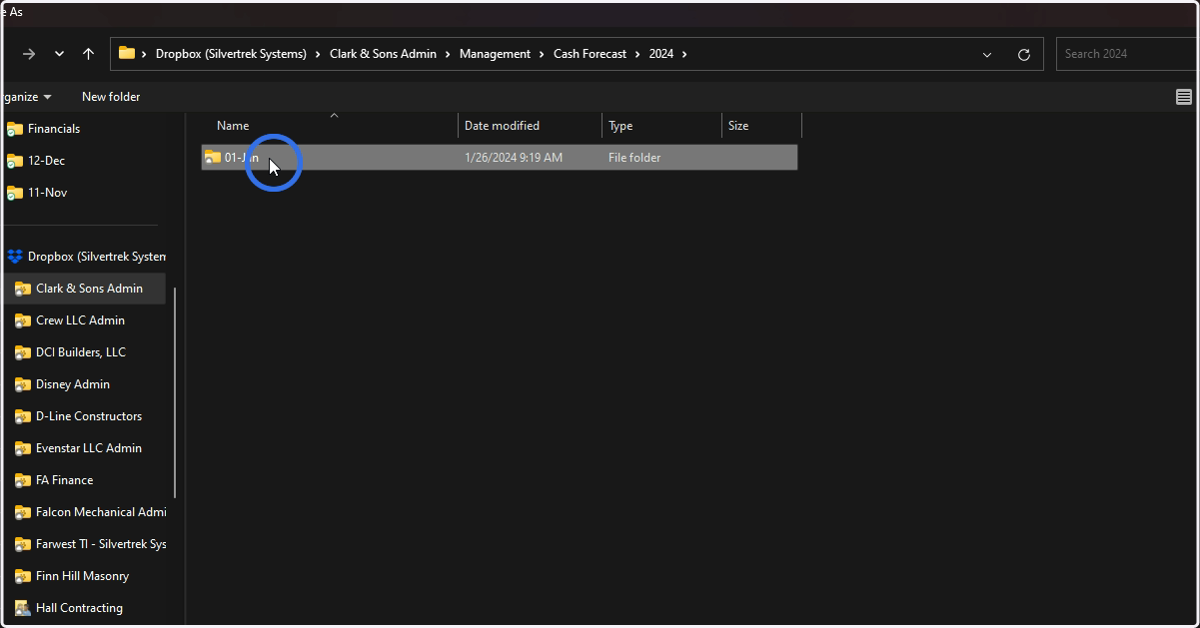Click Disney Admin folder icon
The height and width of the screenshot is (628, 1200).
tap(23, 385)
